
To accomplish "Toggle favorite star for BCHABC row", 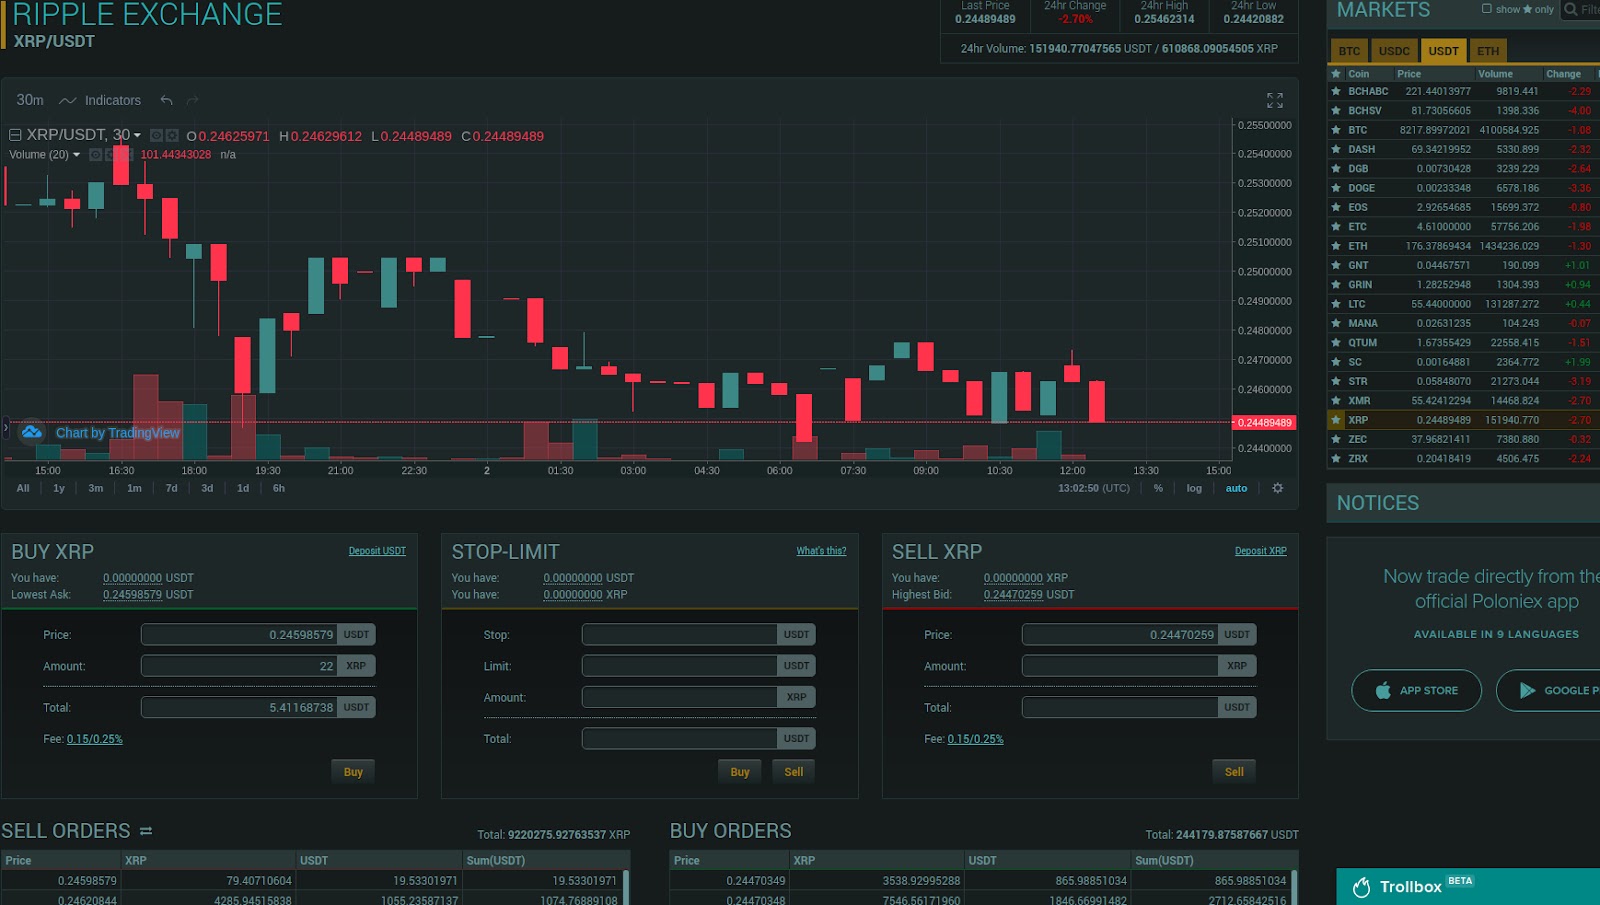I will (1336, 91).
